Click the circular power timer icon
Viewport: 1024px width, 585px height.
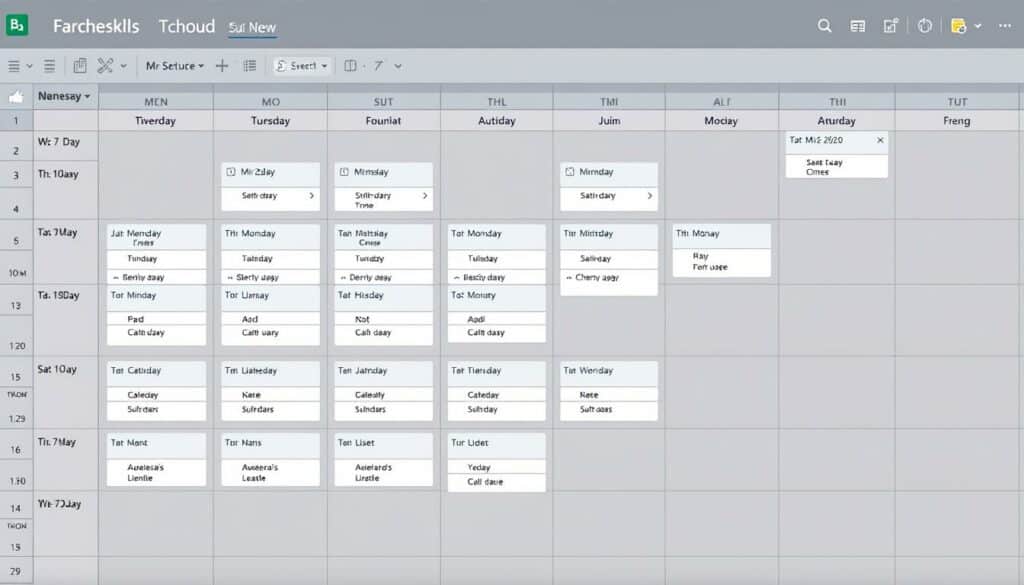pyautogui.click(x=925, y=26)
